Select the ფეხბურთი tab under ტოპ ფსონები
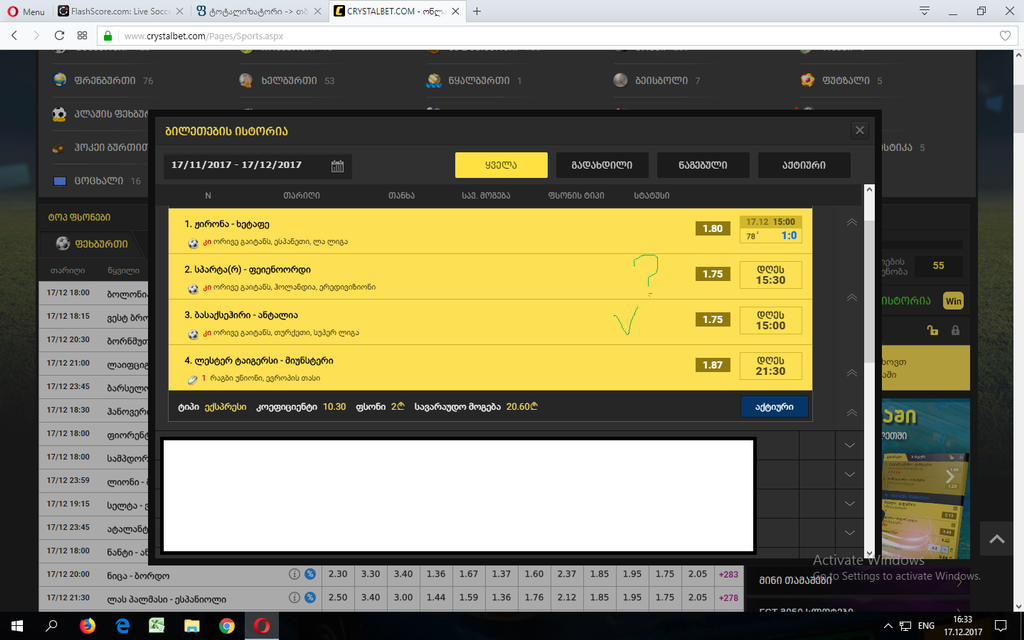Viewport: 1024px width, 640px height. tap(93, 244)
